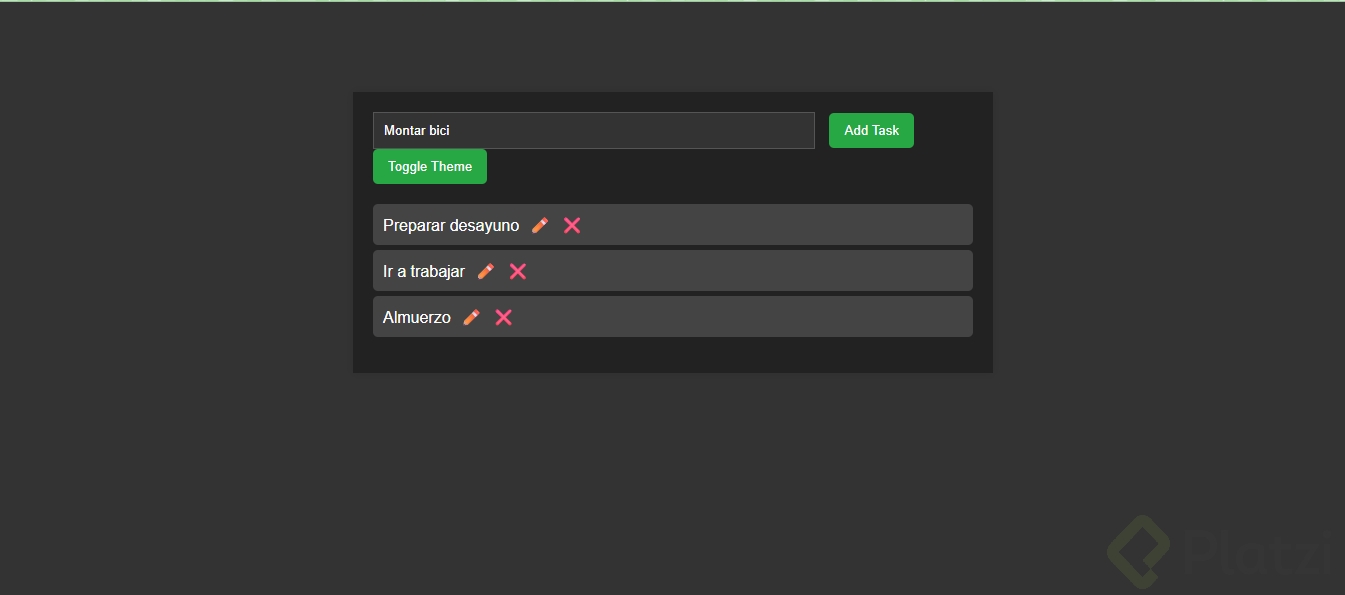The image size is (1345, 595).
Task: Click the pencil icon for Ir a trabajar
Action: pyautogui.click(x=486, y=271)
